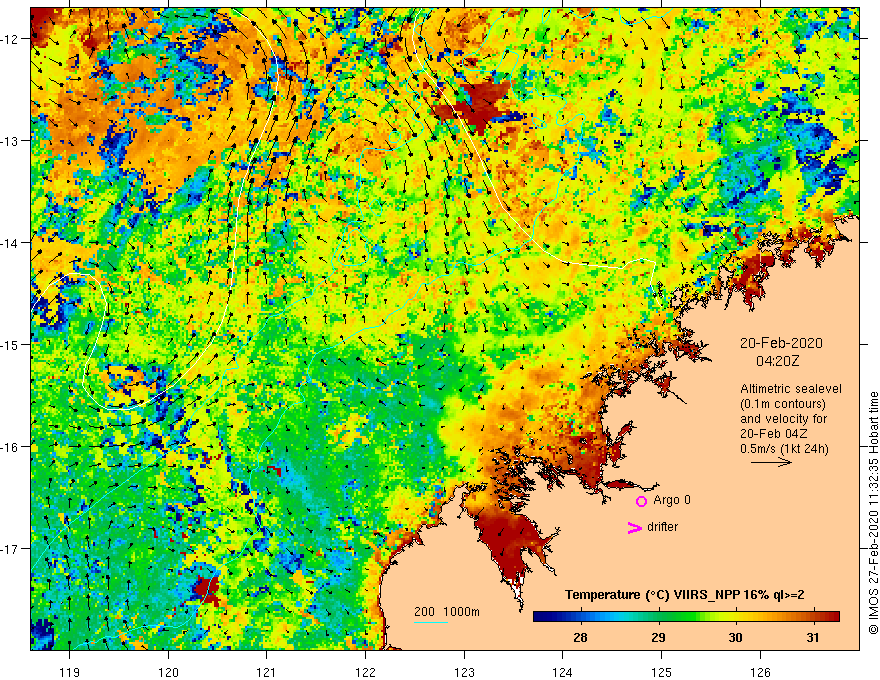Screen dimensions: 880x680
Task: Click the 0.5m/s velocity scale arrow
Action: pos(771,462)
